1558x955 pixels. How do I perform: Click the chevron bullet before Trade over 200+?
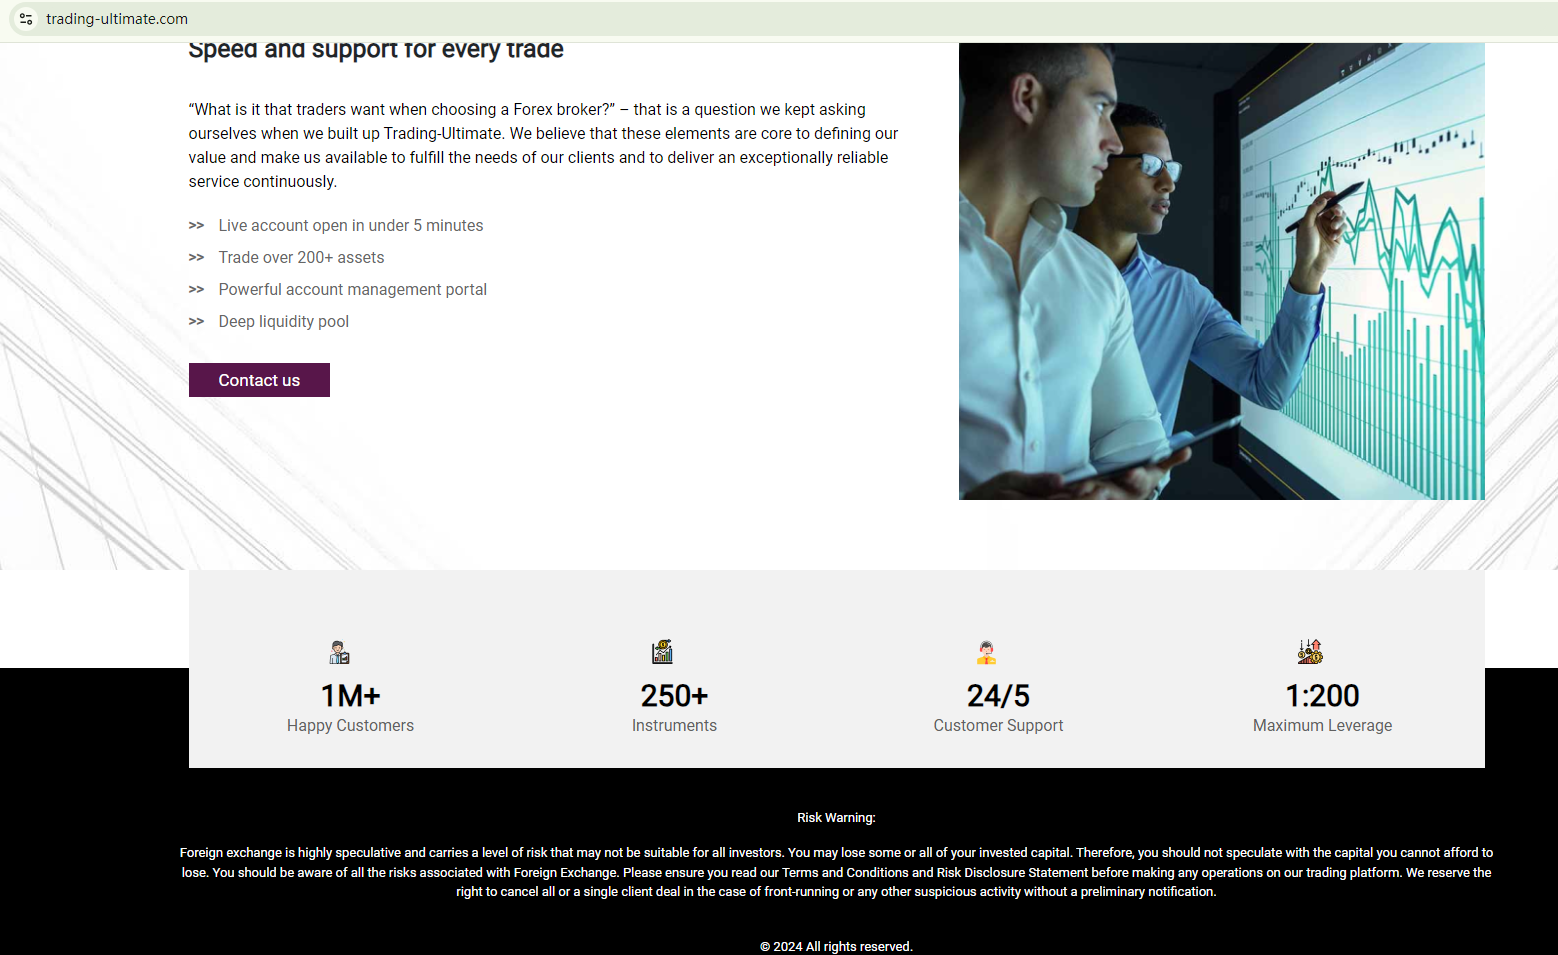coord(196,258)
